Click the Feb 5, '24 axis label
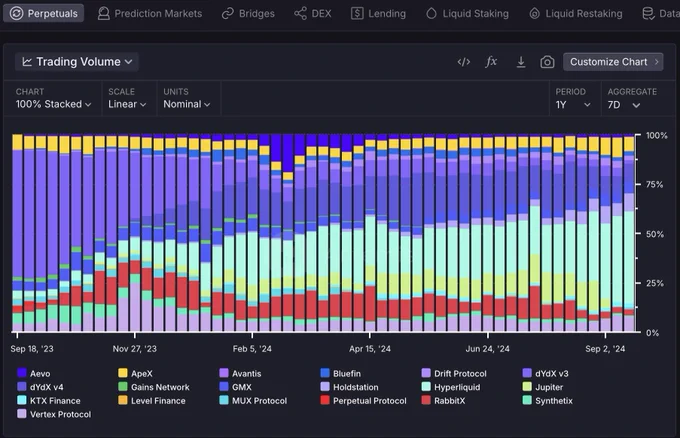This screenshot has width=680, height=438. pos(252,349)
